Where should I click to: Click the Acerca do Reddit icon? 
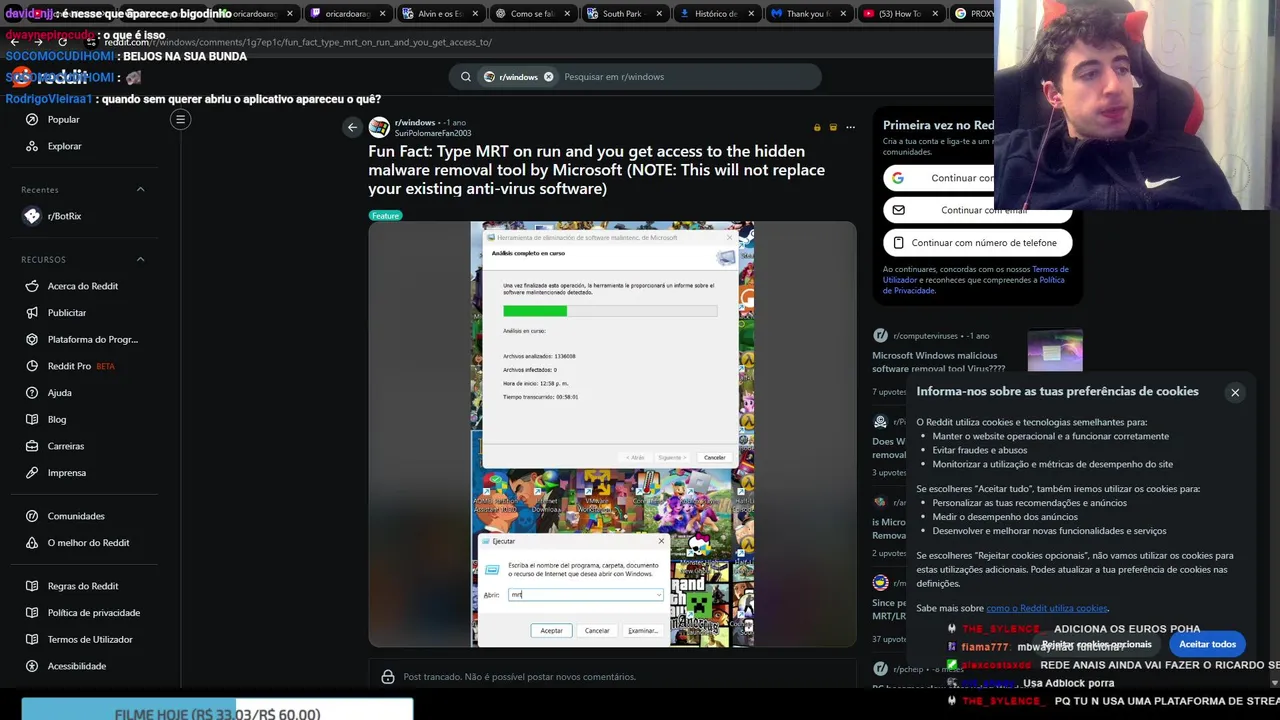(32, 286)
